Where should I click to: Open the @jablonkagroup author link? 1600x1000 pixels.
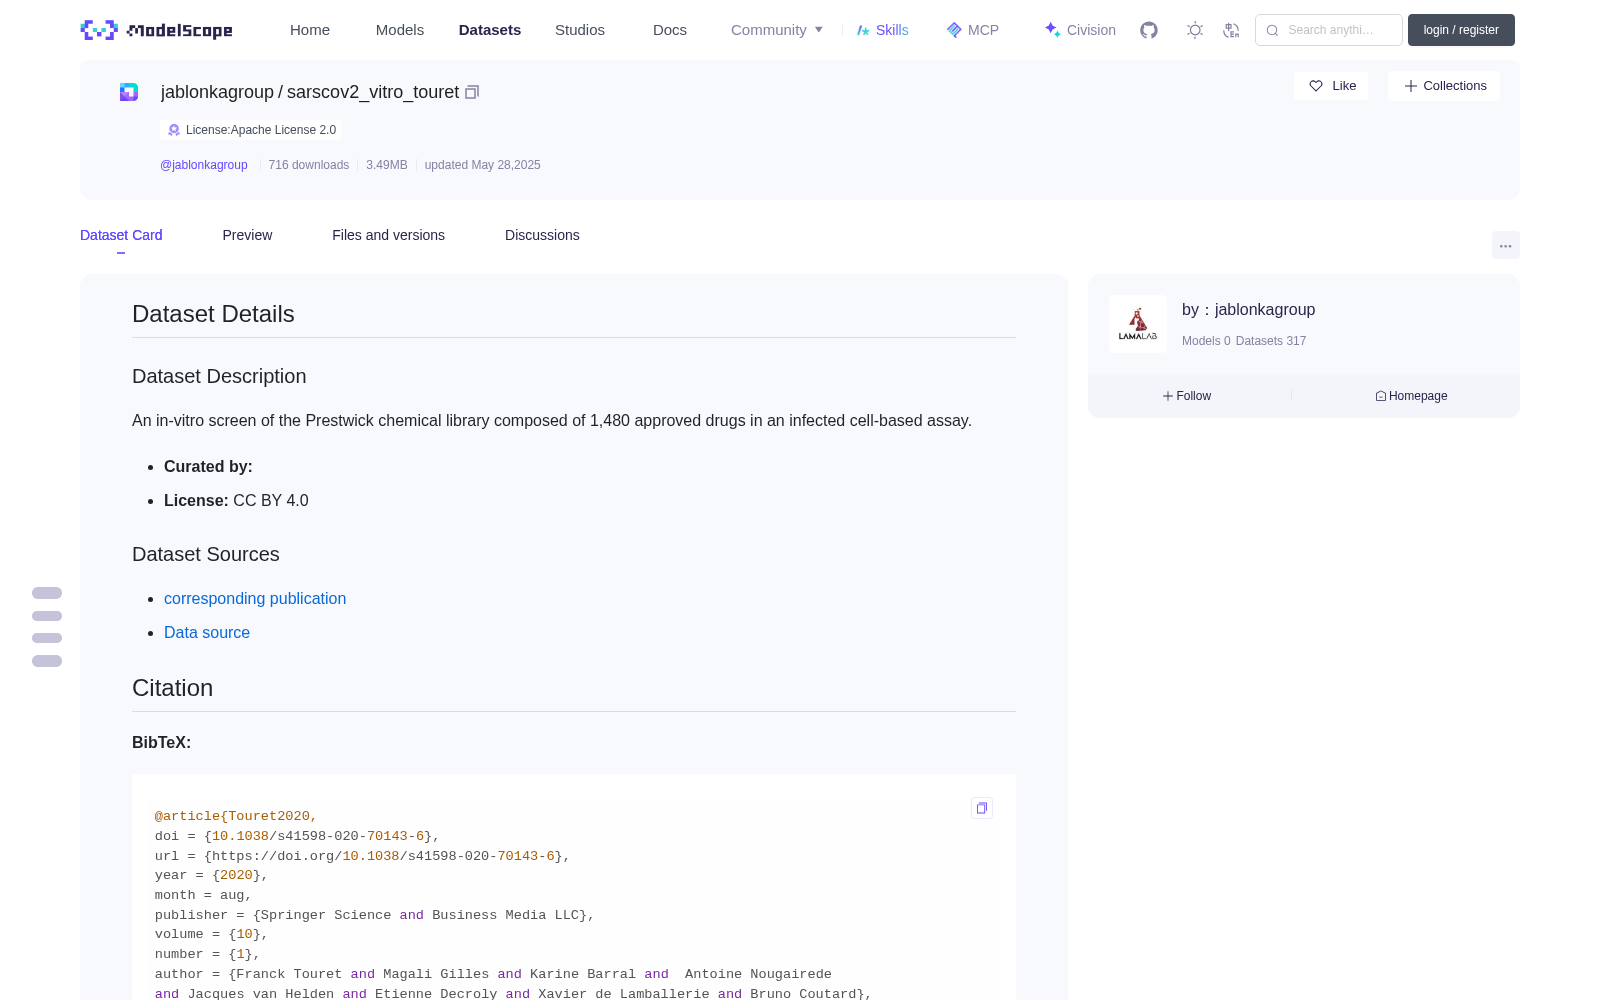pos(204,165)
